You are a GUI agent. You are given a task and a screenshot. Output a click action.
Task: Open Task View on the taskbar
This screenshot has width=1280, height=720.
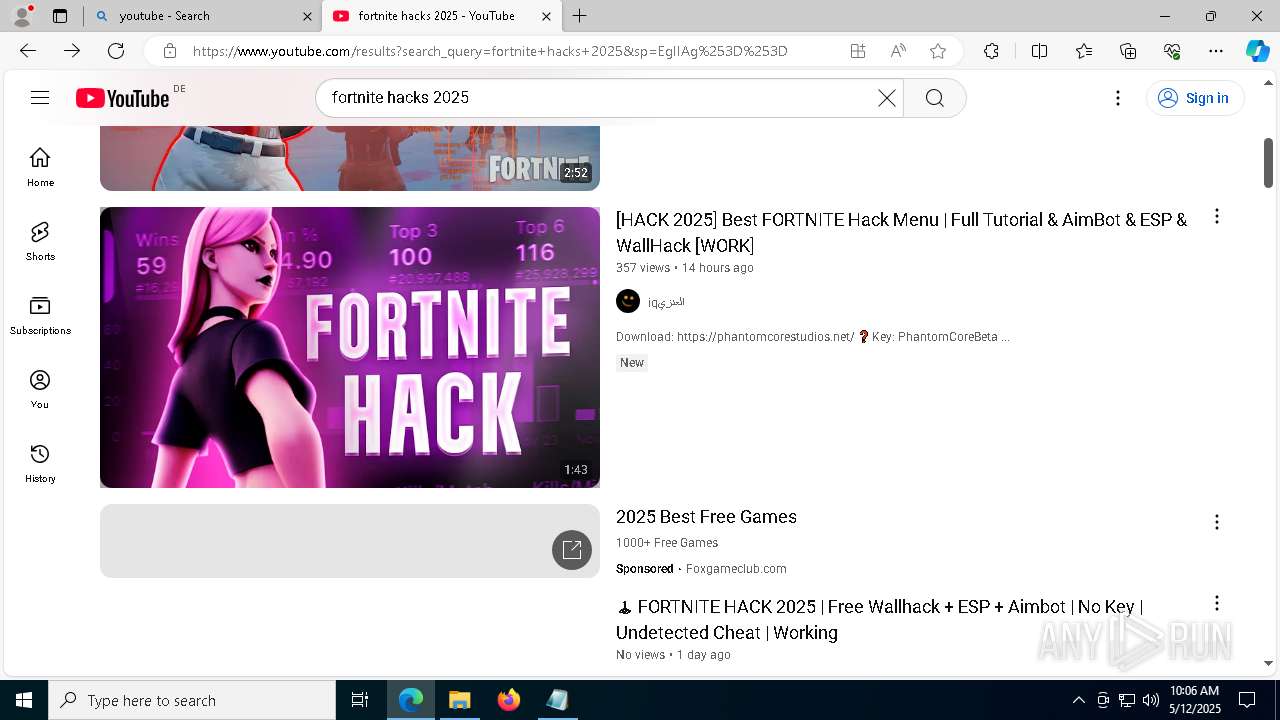[x=360, y=700]
